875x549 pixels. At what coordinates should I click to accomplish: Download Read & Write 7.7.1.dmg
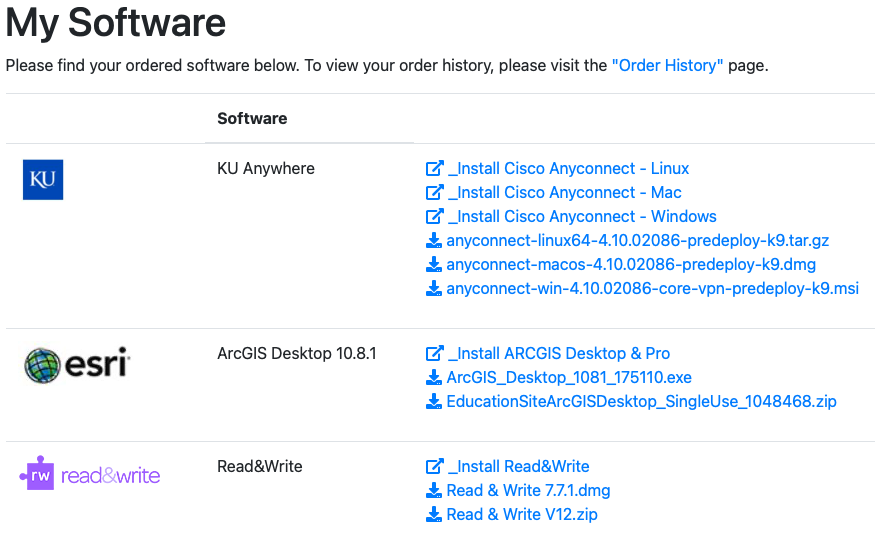click(x=528, y=490)
